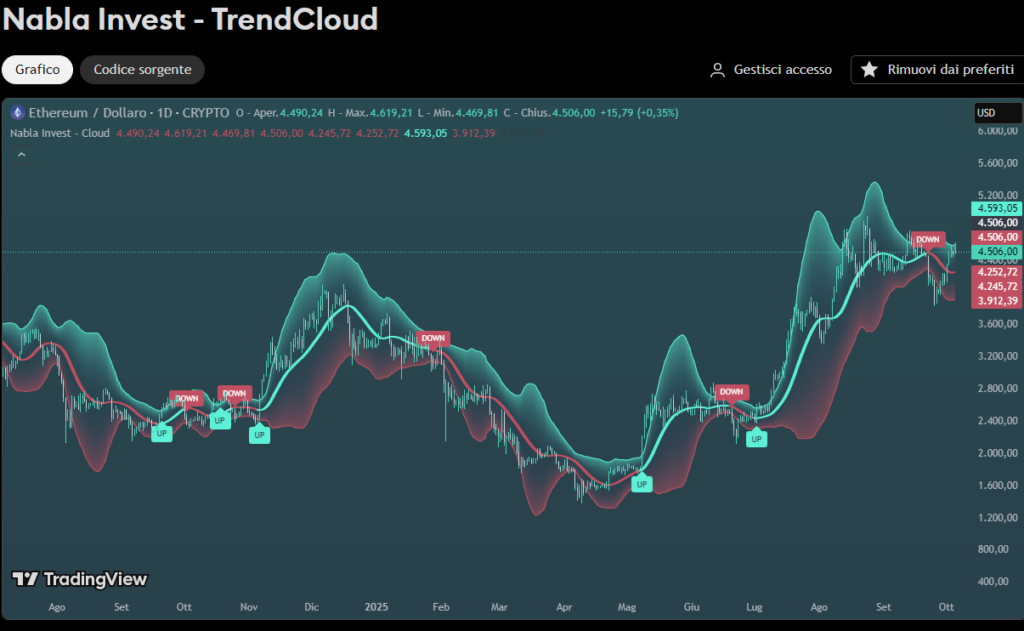Click the star icon on Rimuovi dai preferiti

pyautogui.click(x=870, y=70)
